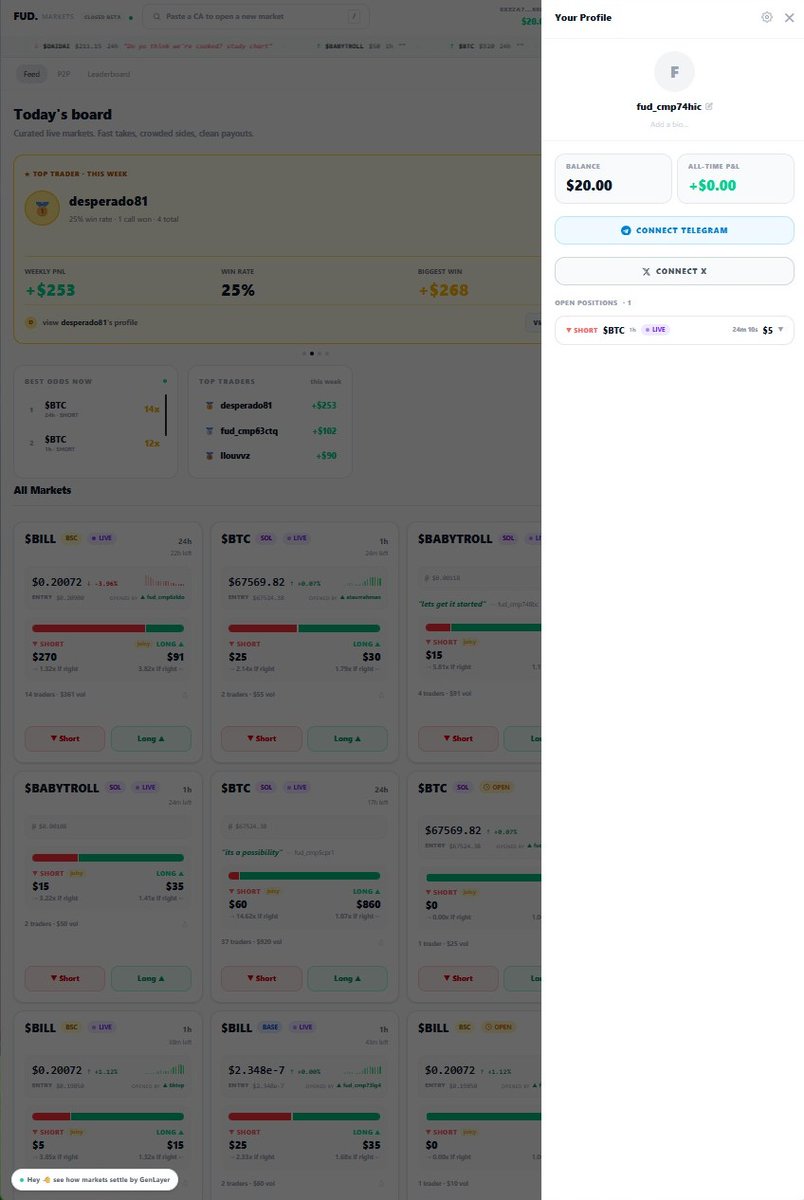Go Long on $BILL BSC 24h market
Viewport: 804px width, 1200px height.
[151, 738]
